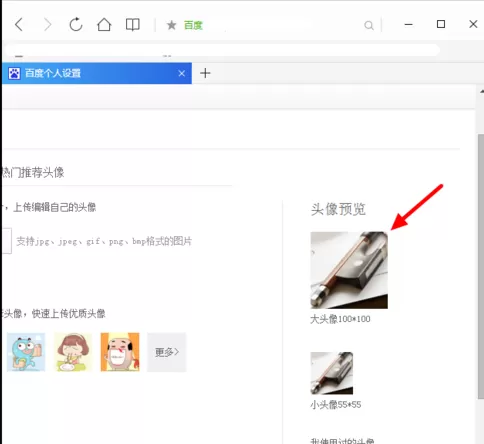This screenshot has width=484, height=444.
Task: Open the reading mode book icon
Action: pos(132,25)
